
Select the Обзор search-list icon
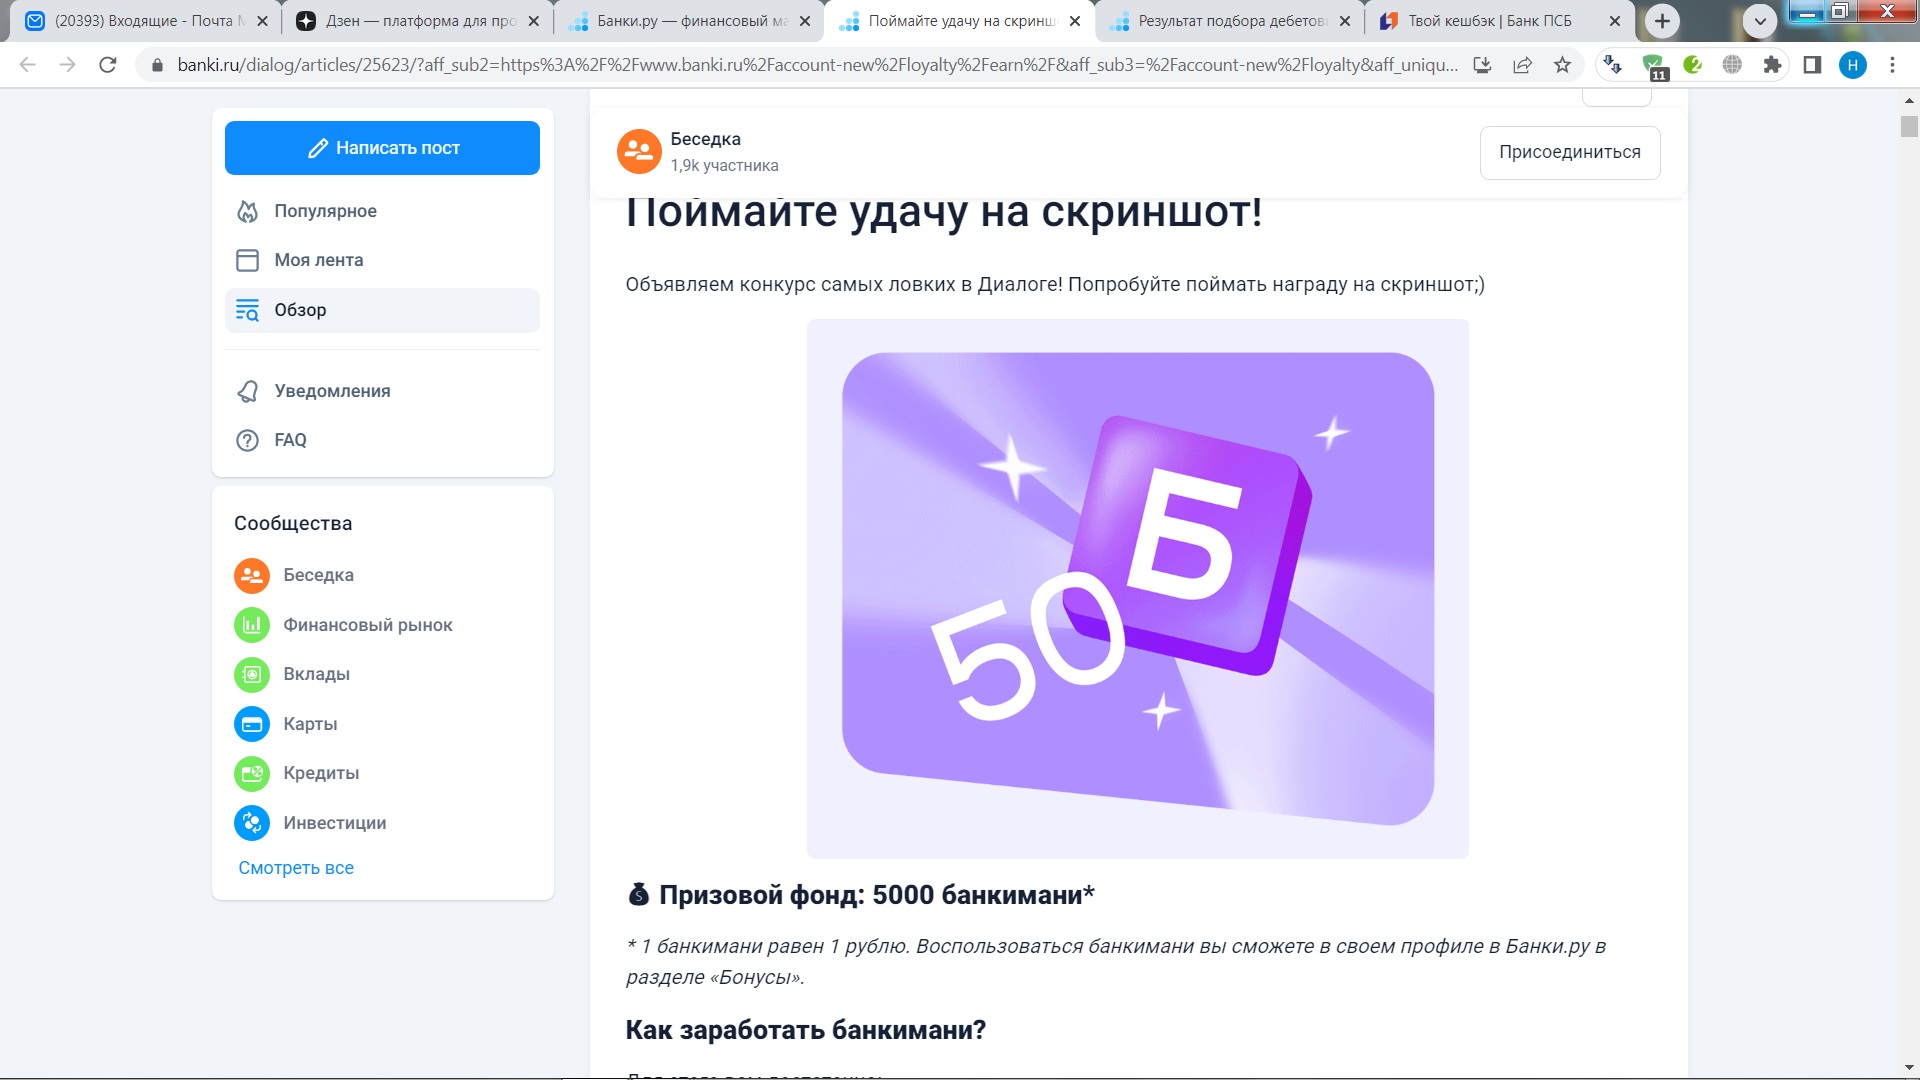tap(247, 310)
